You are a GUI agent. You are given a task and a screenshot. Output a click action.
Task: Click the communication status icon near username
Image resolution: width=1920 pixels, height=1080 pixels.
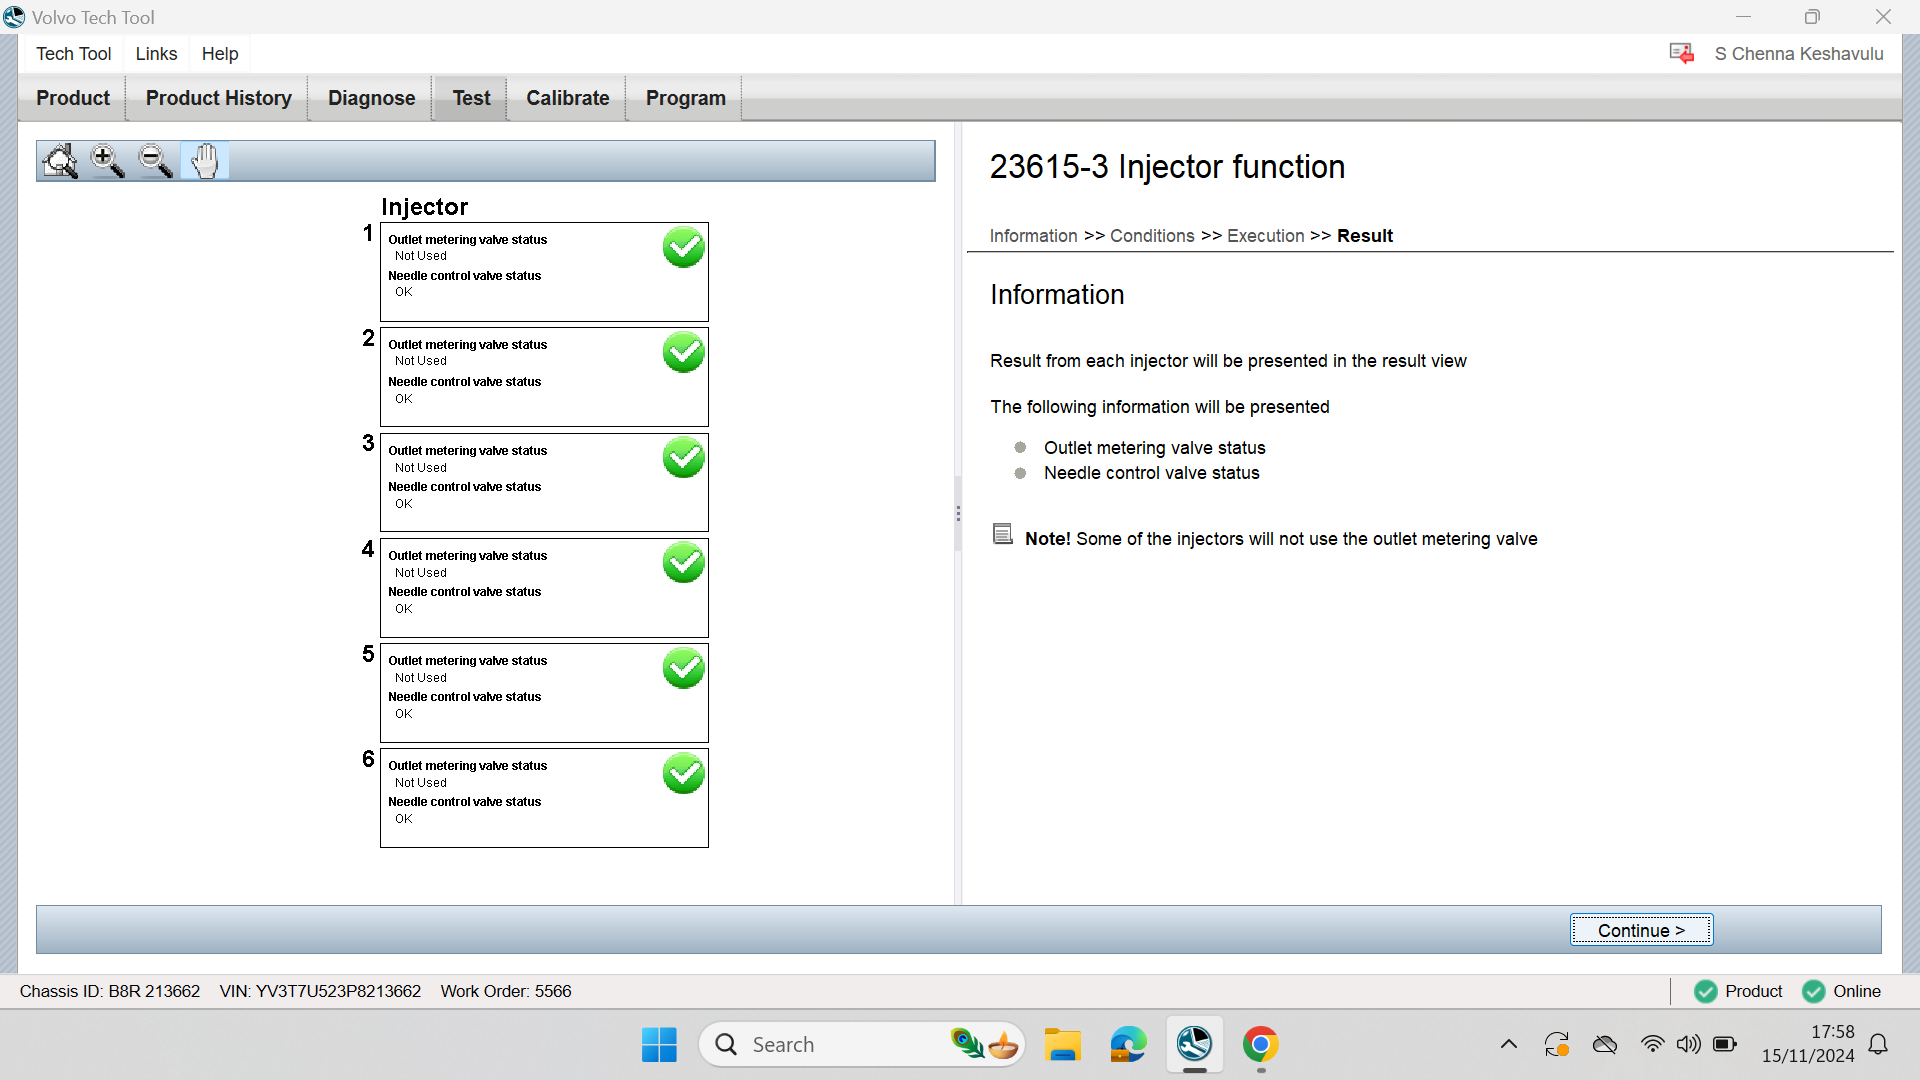(x=1682, y=53)
